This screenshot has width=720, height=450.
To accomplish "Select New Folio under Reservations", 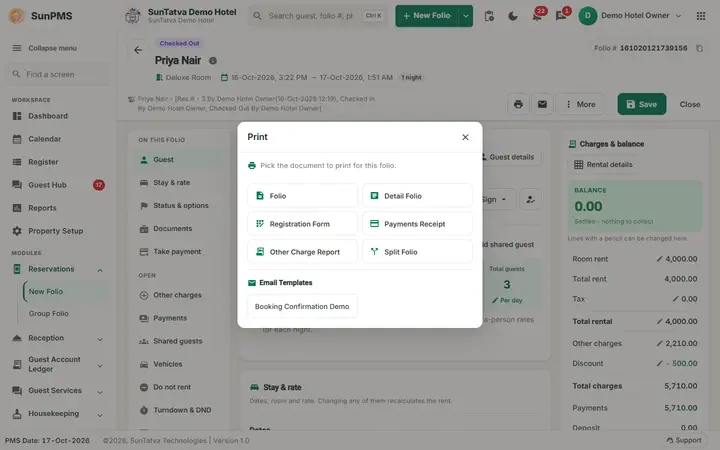I will click(x=66, y=292).
